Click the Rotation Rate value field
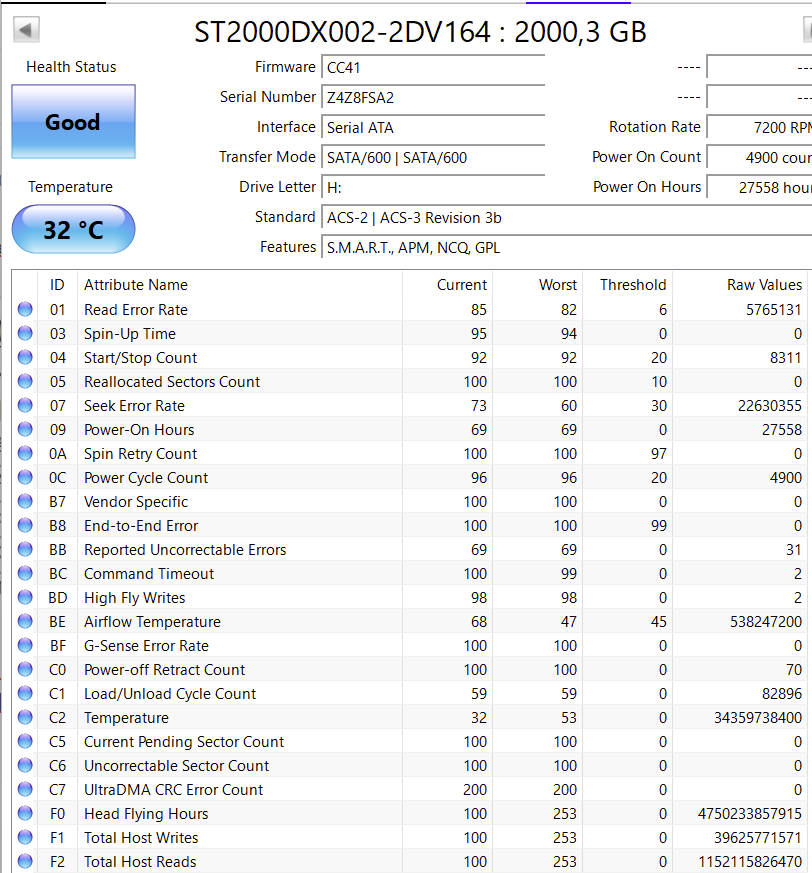The height and width of the screenshot is (873, 812). click(x=759, y=127)
